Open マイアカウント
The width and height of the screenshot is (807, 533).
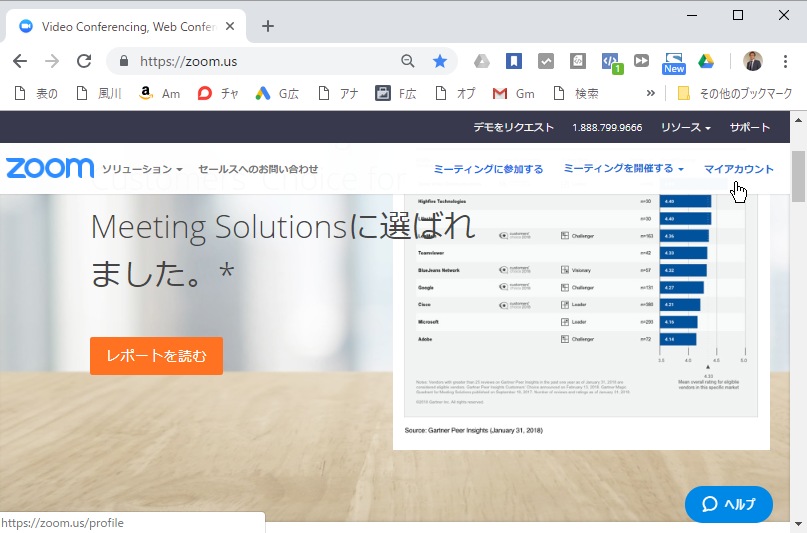738,169
